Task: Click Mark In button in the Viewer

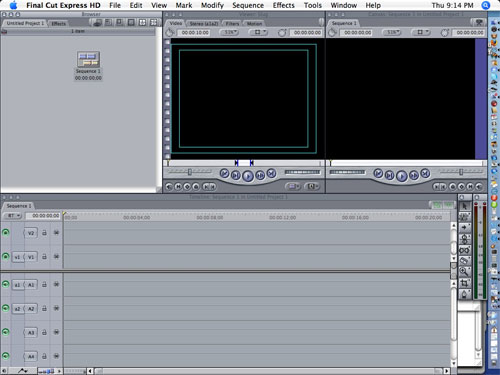Action: click(x=206, y=187)
